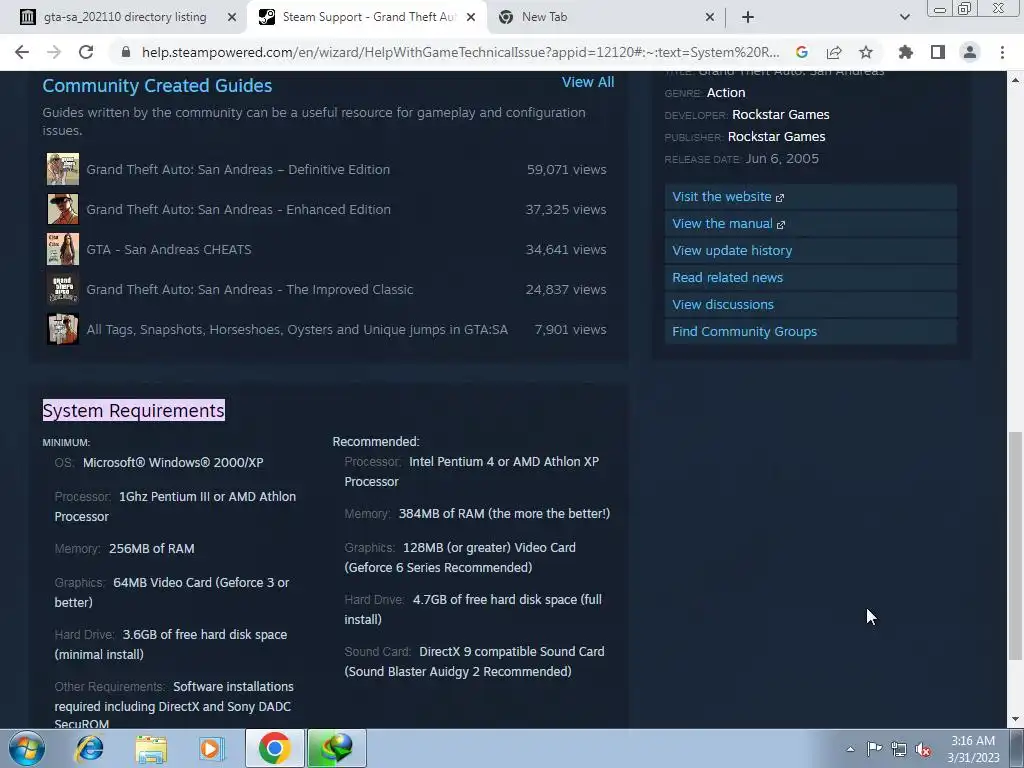
Task: Click the muted volume tray icon
Action: click(x=923, y=749)
